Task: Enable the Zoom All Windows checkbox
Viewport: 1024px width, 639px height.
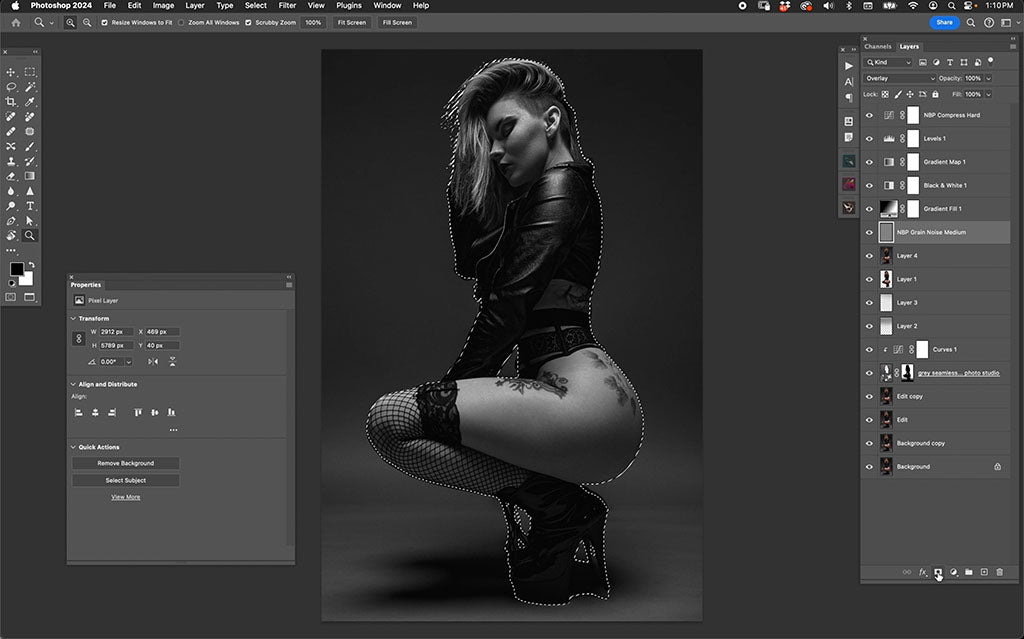Action: point(181,22)
